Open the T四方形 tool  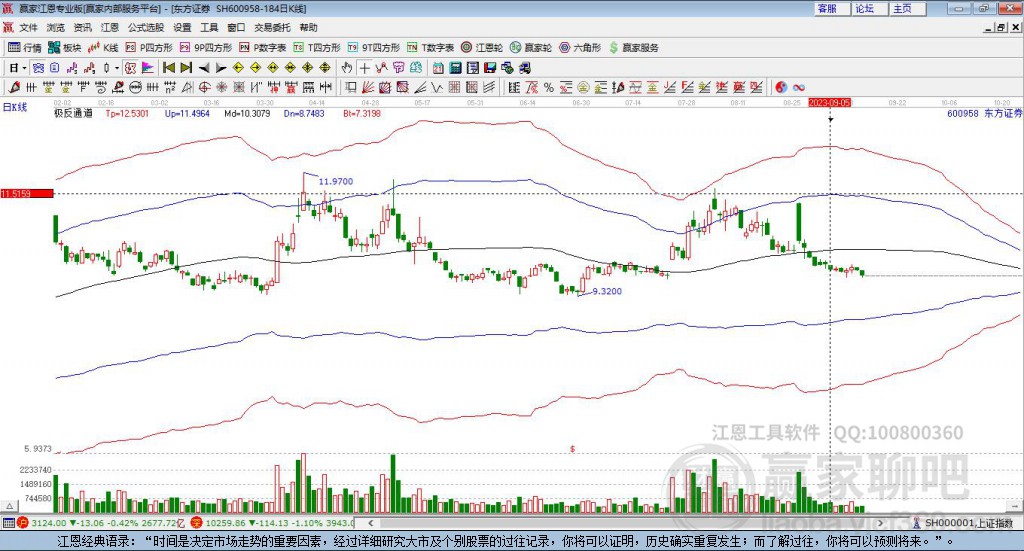click(x=317, y=48)
